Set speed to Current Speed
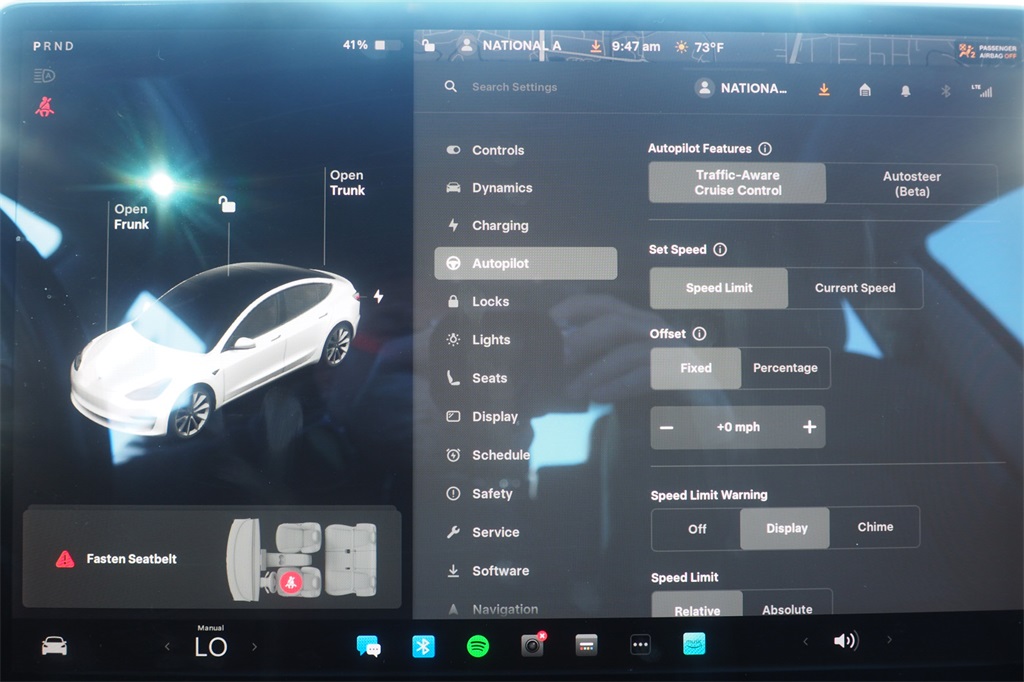 (855, 288)
